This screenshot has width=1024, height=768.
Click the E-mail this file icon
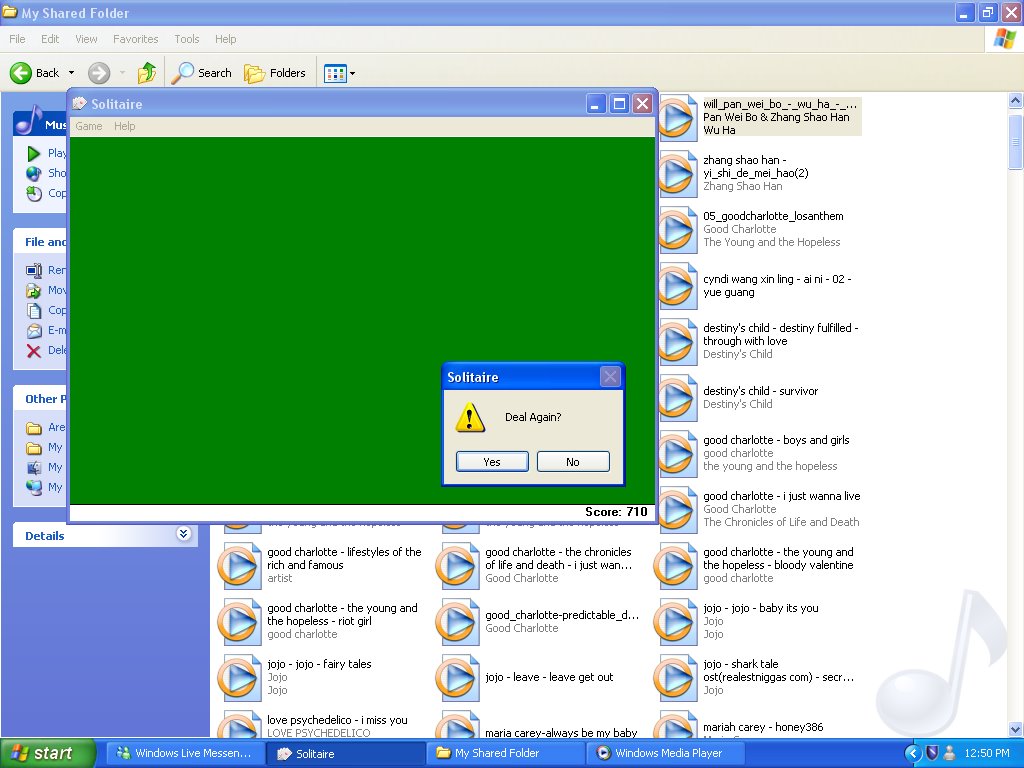[x=34, y=330]
